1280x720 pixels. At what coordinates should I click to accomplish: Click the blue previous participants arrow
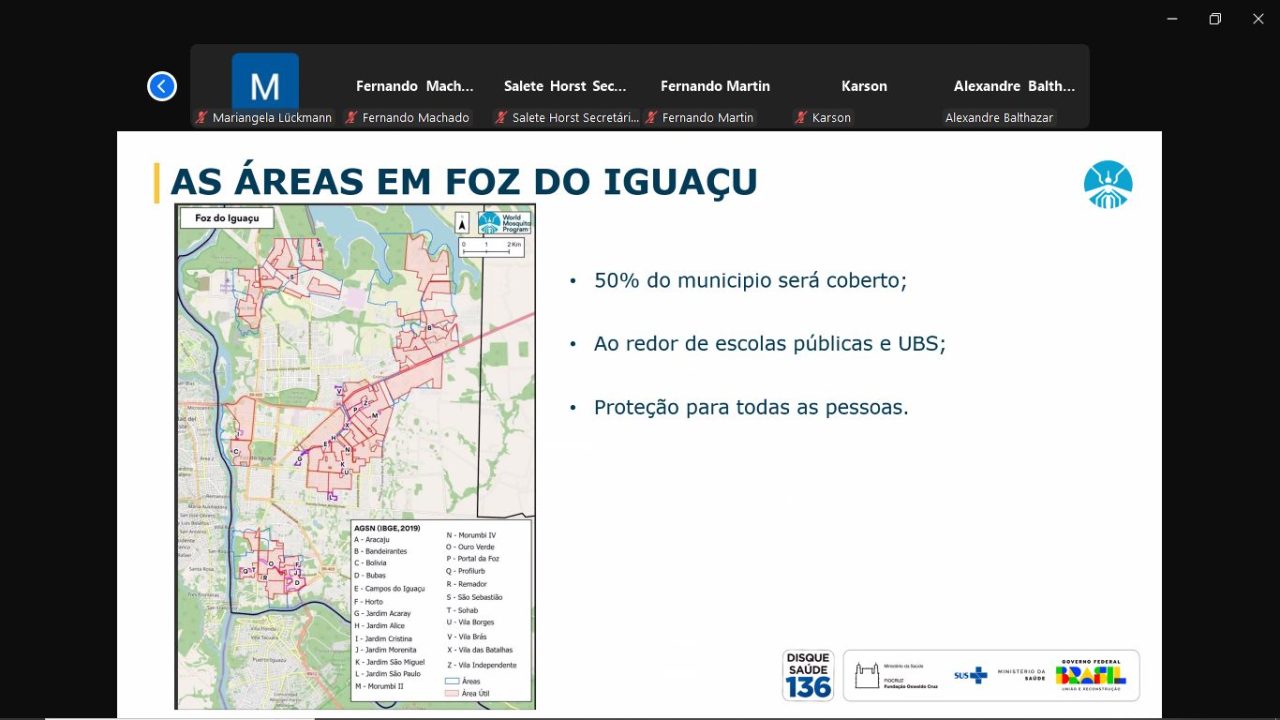tap(162, 87)
